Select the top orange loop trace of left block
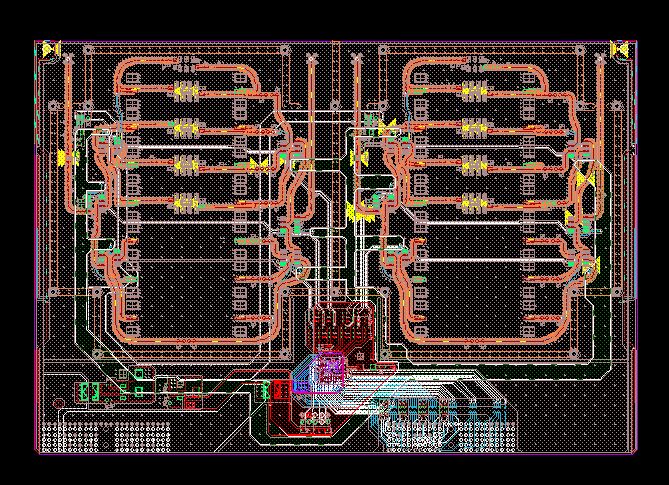Image resolution: width=669 pixels, height=485 pixels. (x=185, y=62)
